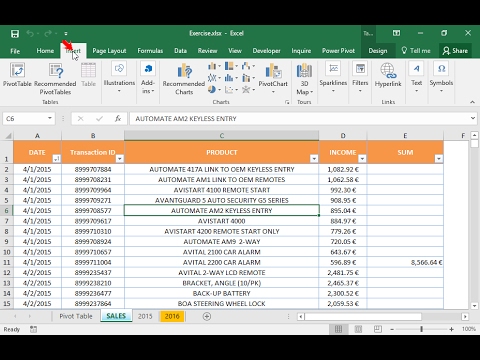Insert a column or bar chart
480x360 pixels.
[214, 66]
